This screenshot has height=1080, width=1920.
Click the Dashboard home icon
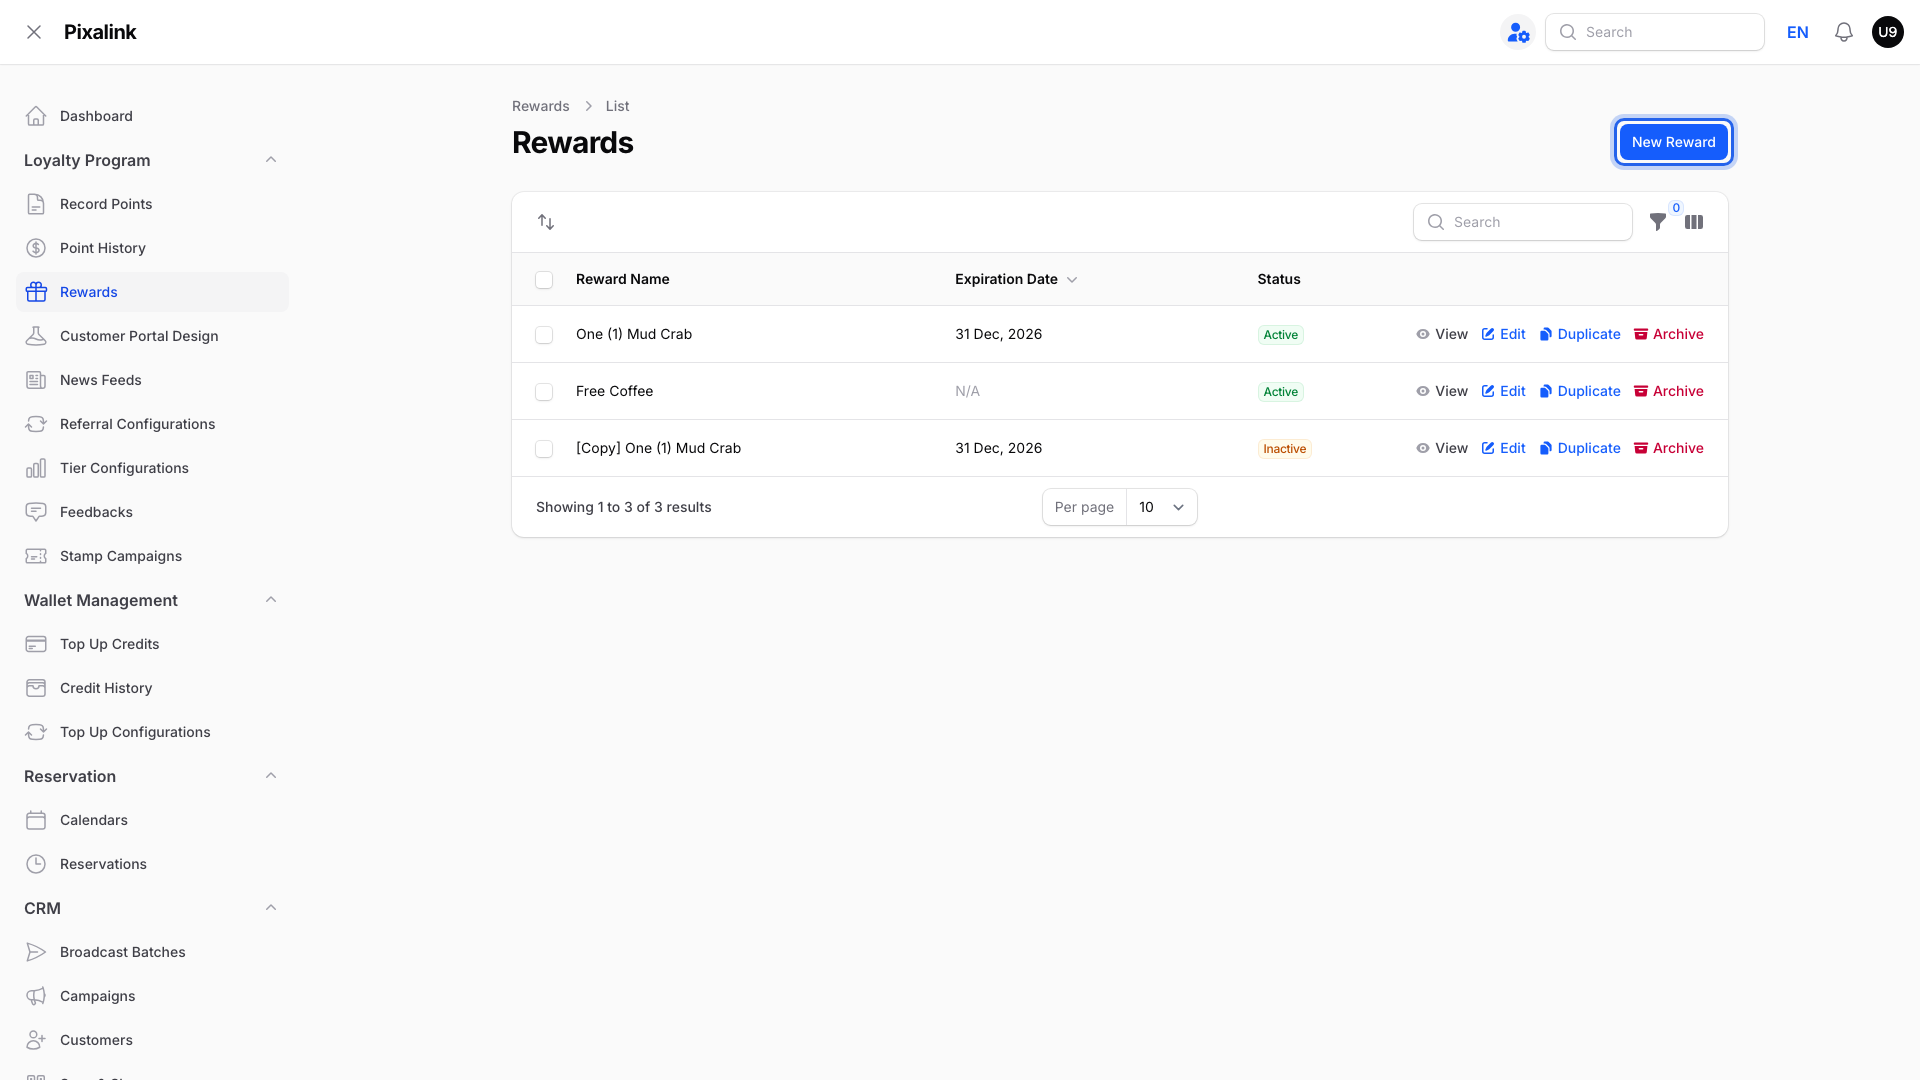36,116
